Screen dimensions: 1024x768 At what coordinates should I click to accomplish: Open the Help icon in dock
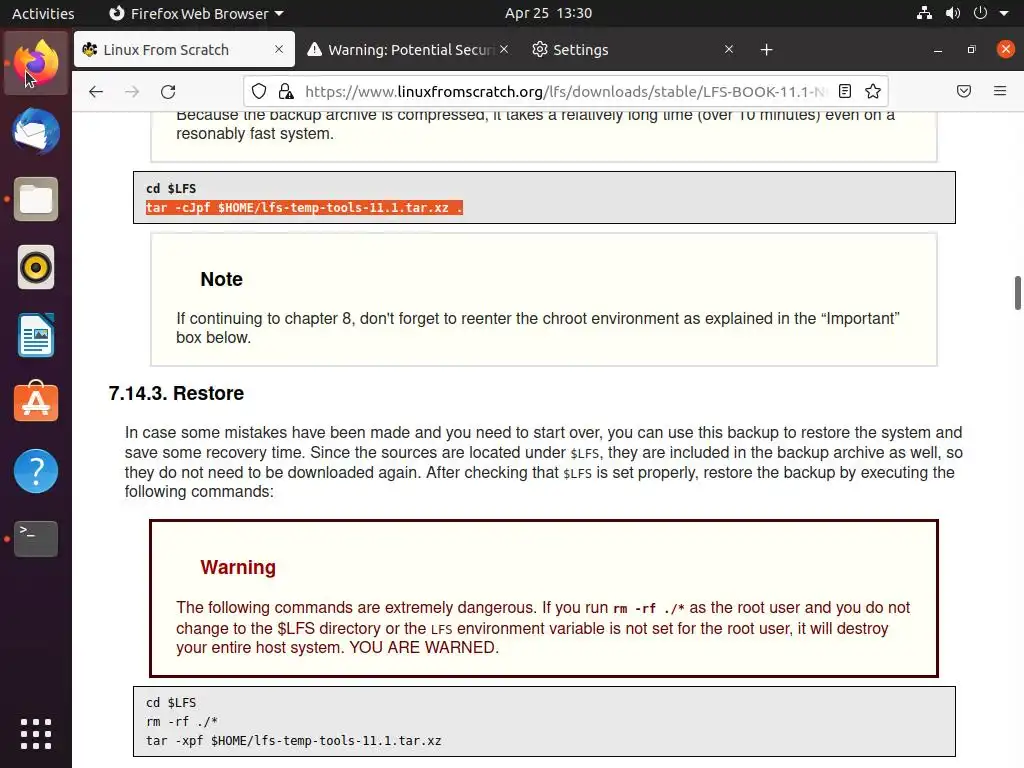click(x=36, y=471)
